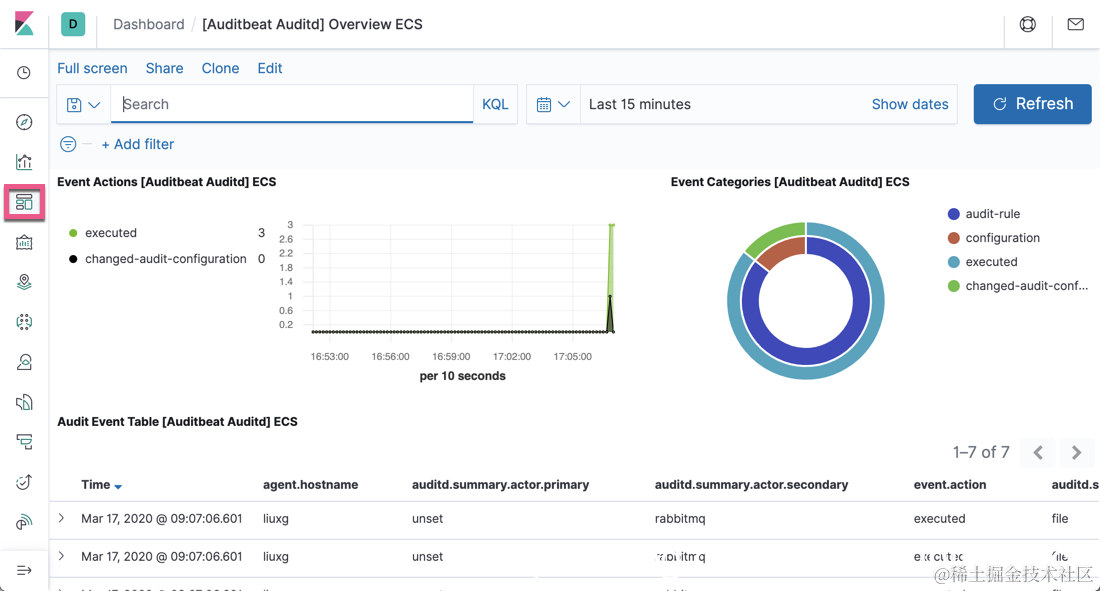Switch query language via KQL
Viewport: 1100px width, 591px height.
tap(495, 104)
